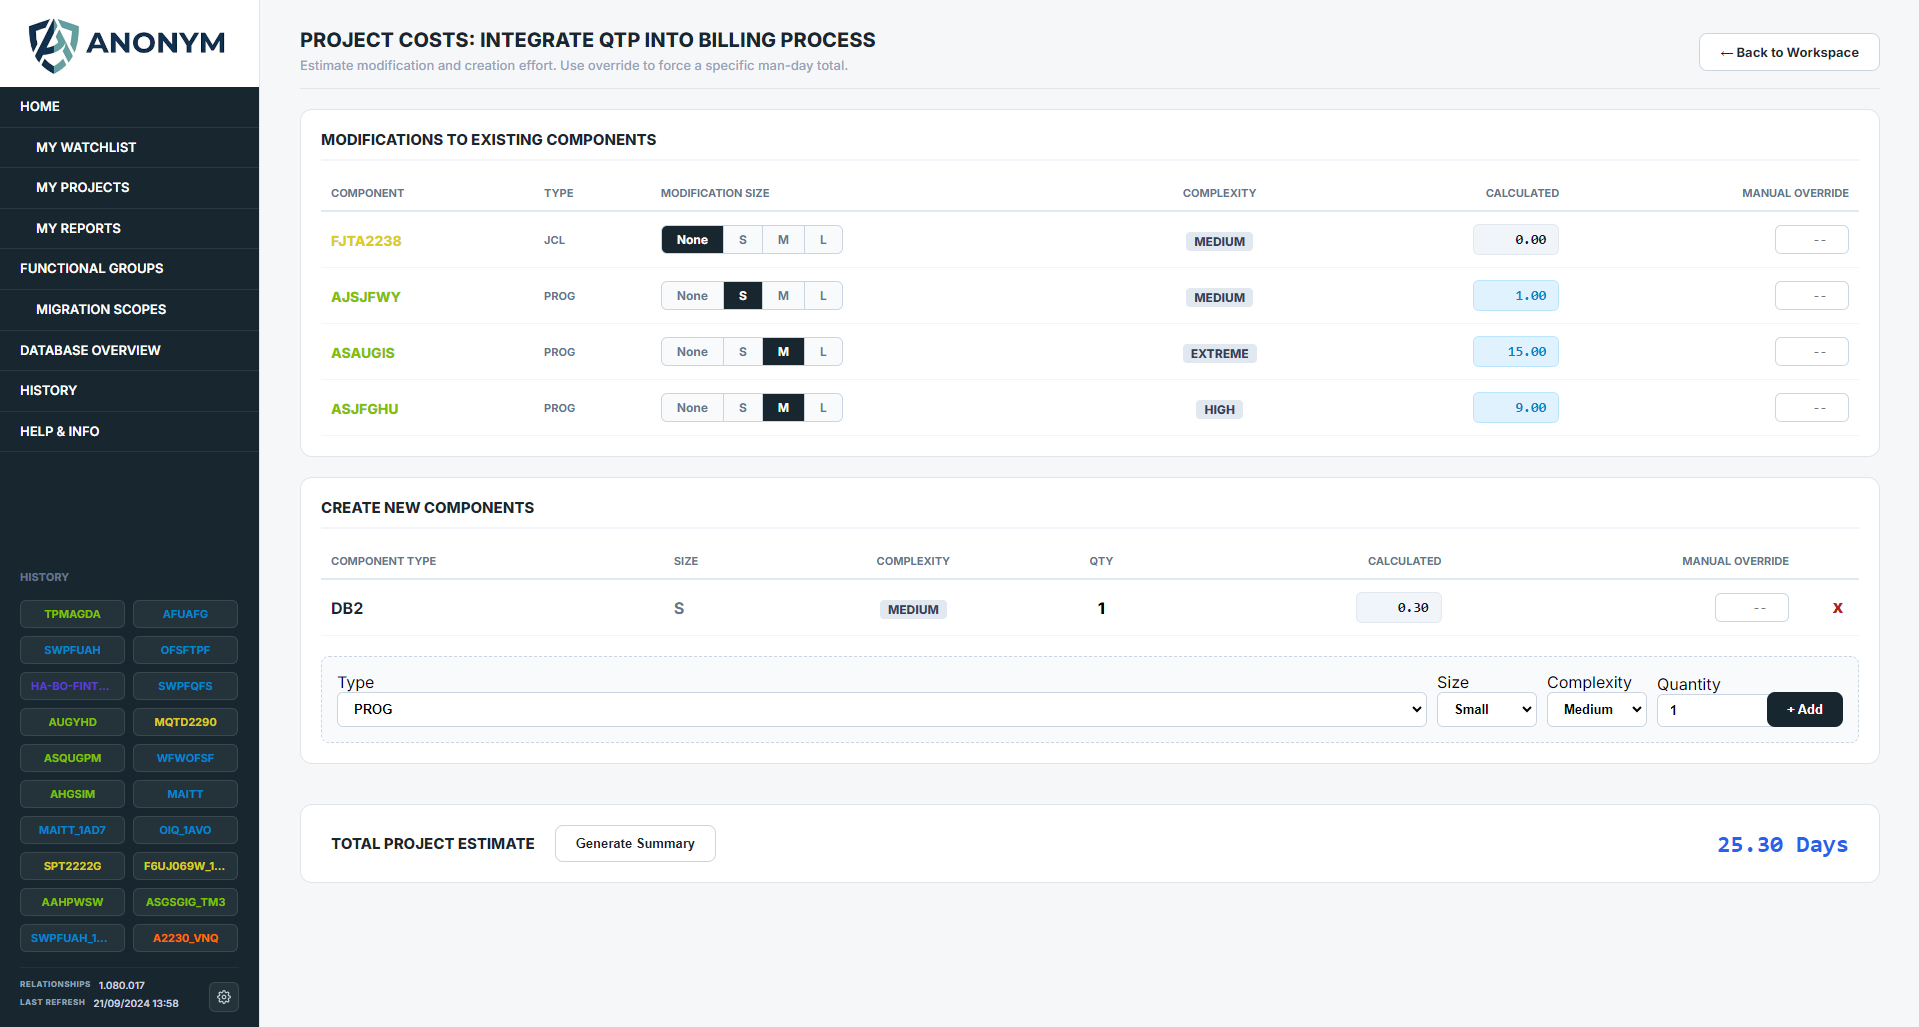Open AAHPWSW history chip
1919x1027 pixels.
click(x=72, y=902)
